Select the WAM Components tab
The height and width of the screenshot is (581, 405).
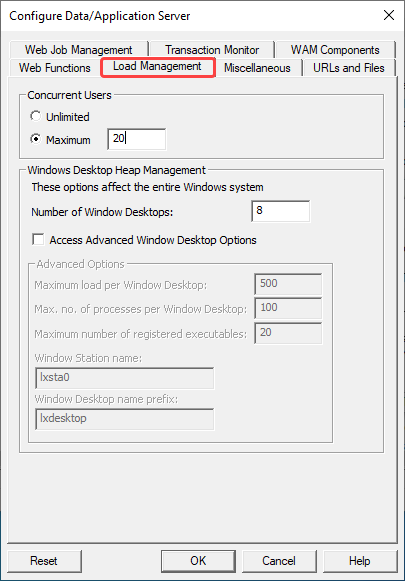click(x=335, y=50)
